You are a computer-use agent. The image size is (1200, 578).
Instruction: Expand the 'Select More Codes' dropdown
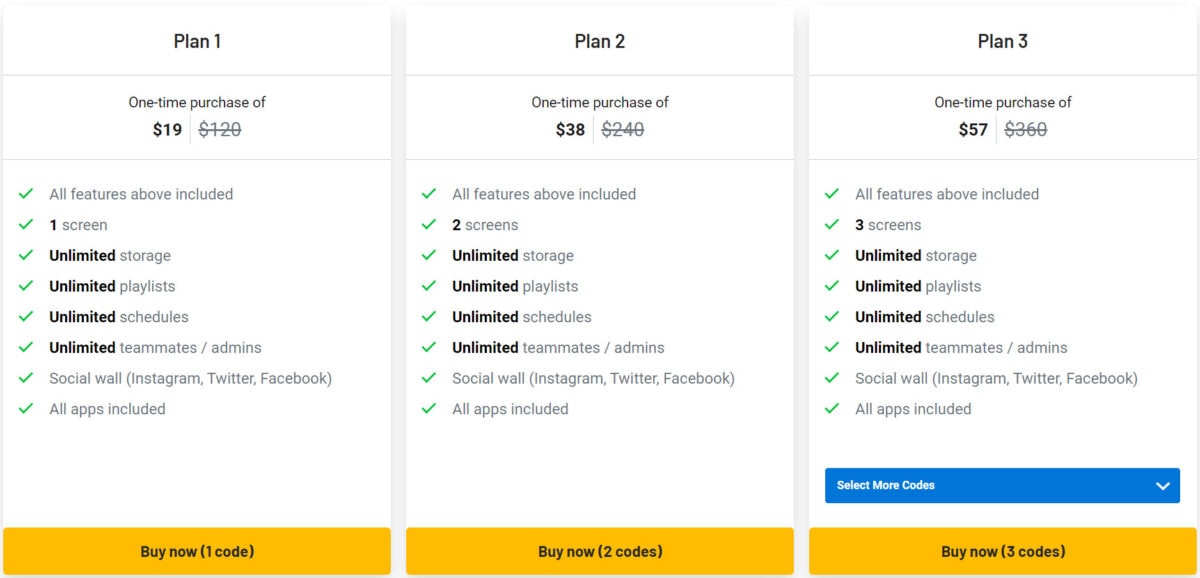tap(1000, 485)
